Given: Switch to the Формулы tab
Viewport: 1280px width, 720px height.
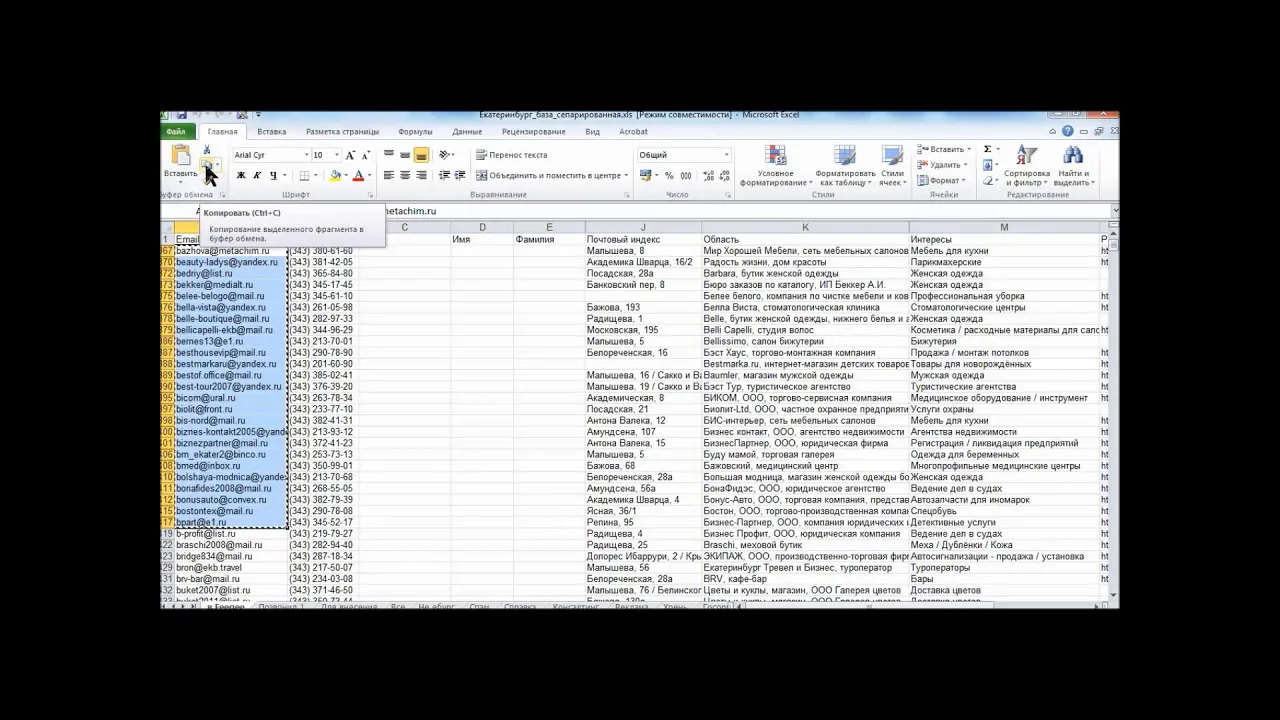Looking at the screenshot, I should pyautogui.click(x=415, y=131).
